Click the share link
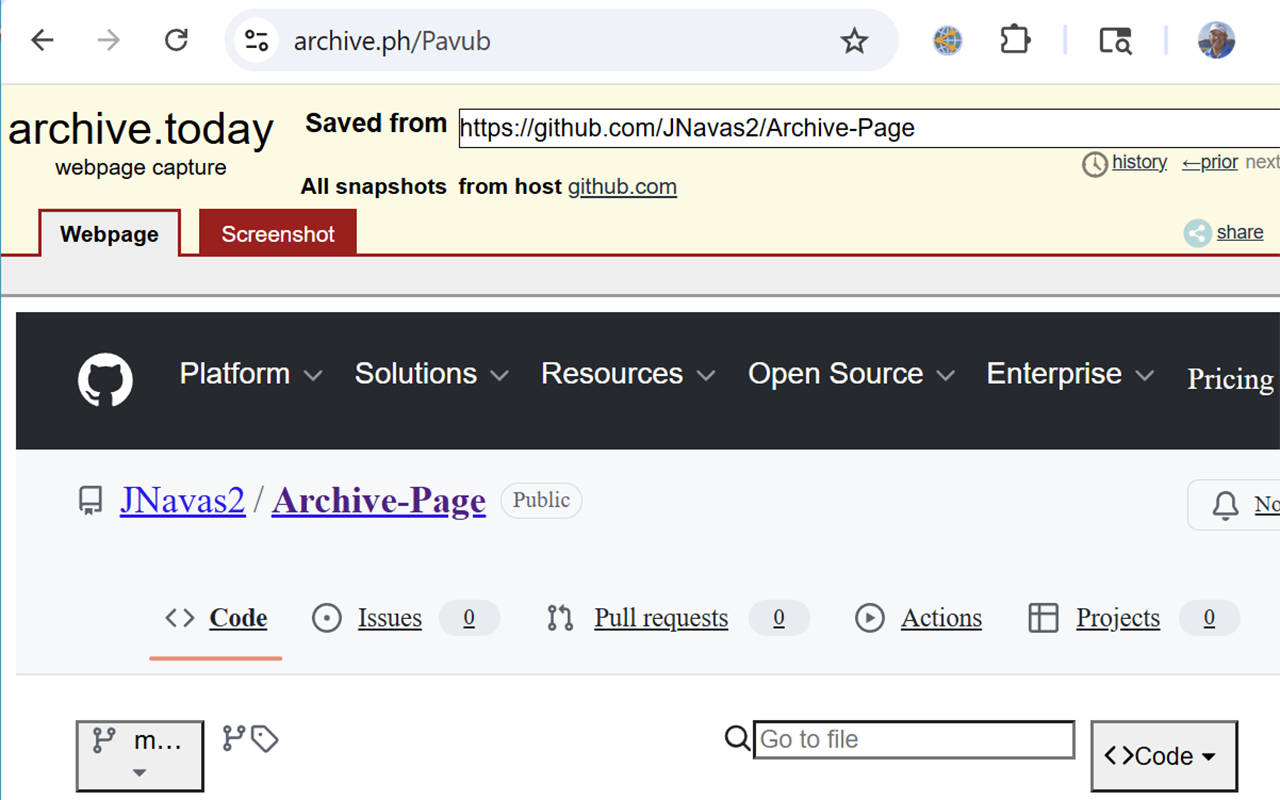 1240,232
